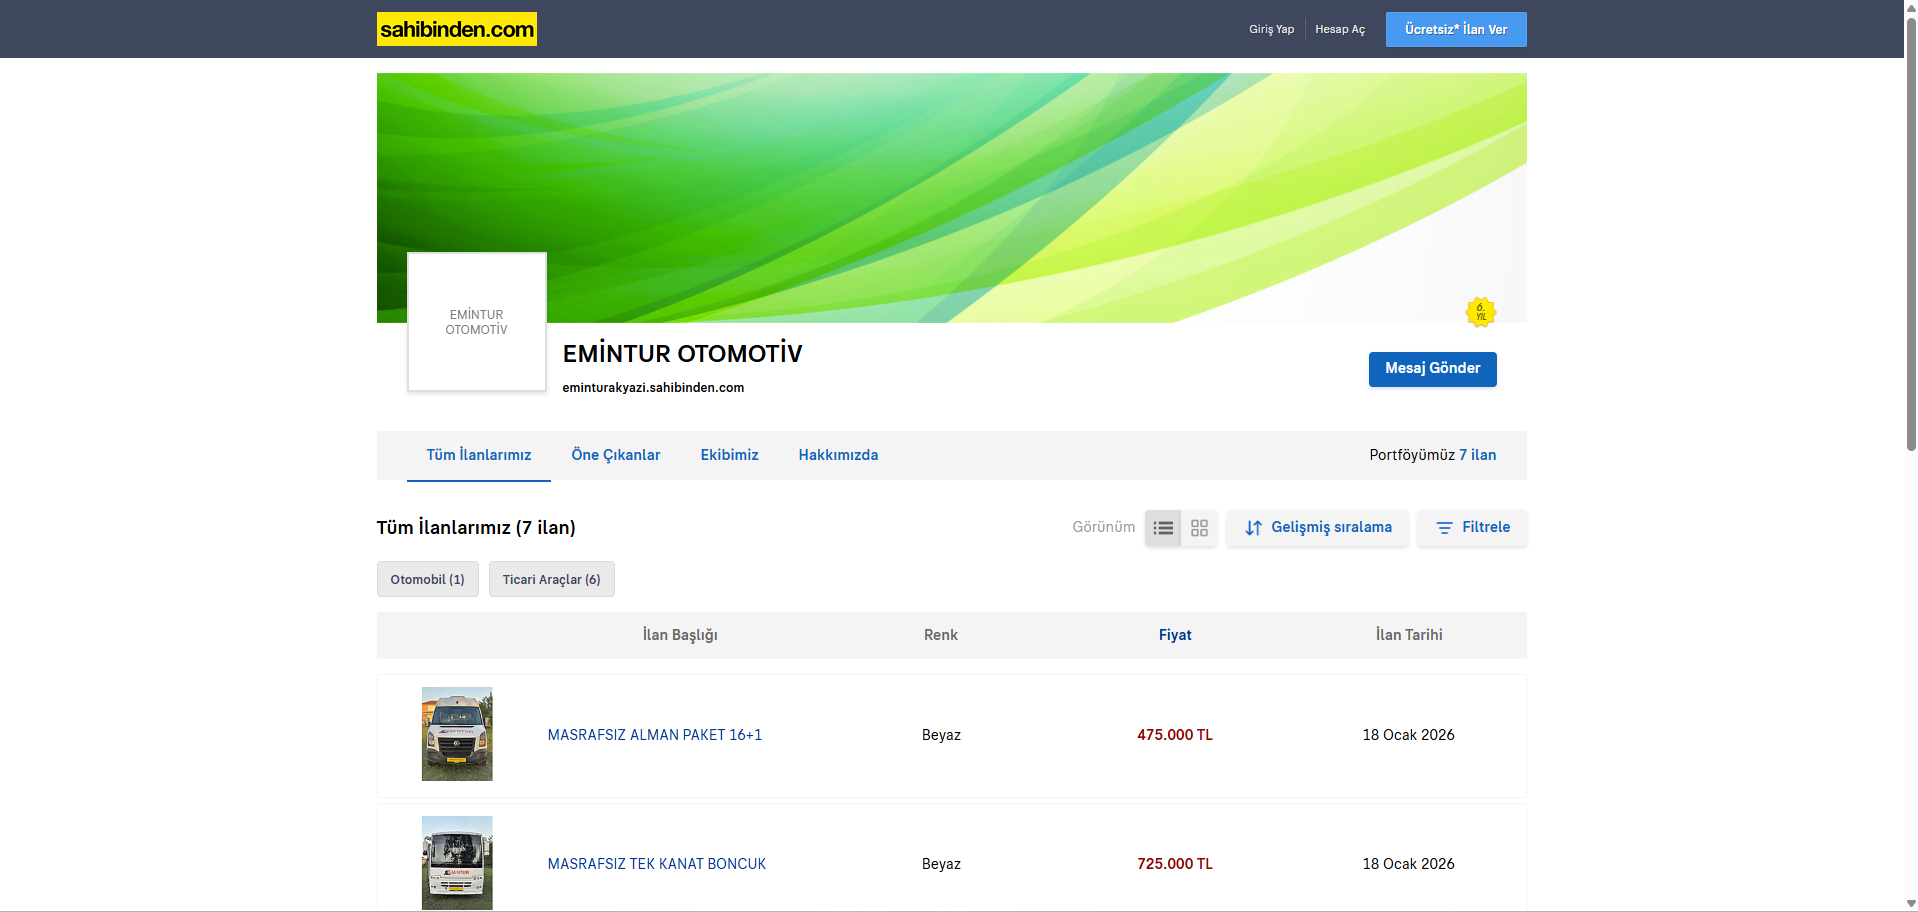The height and width of the screenshot is (912, 1918).
Task: Sort by Renk column header
Action: pos(941,635)
